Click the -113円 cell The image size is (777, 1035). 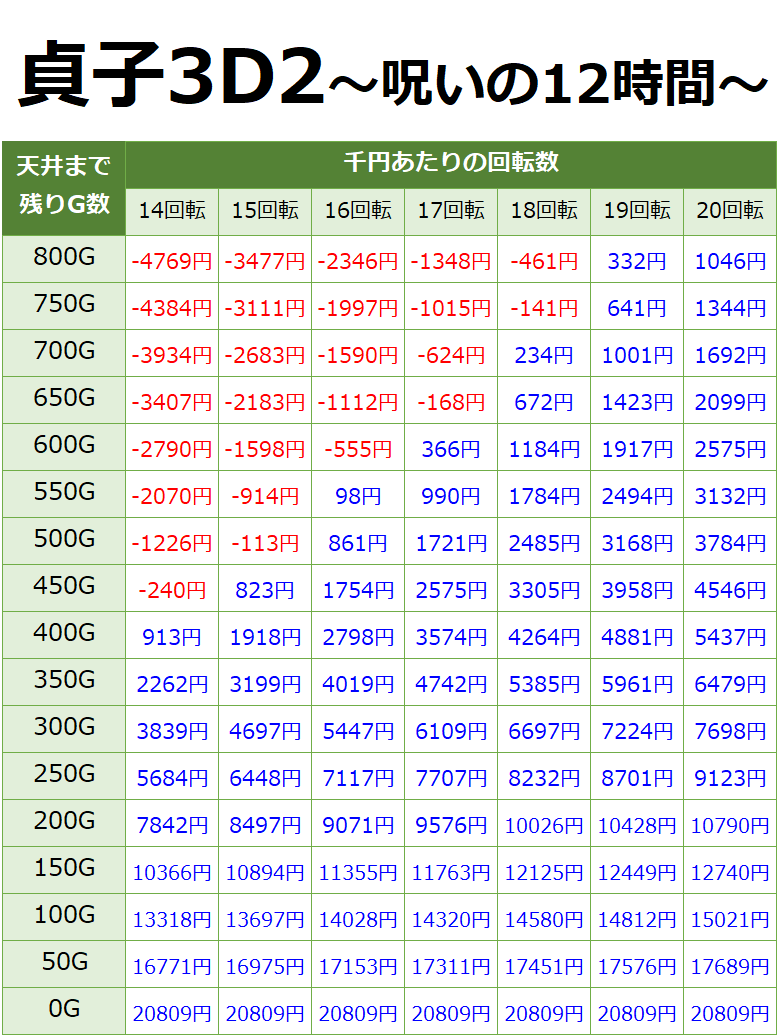265,543
